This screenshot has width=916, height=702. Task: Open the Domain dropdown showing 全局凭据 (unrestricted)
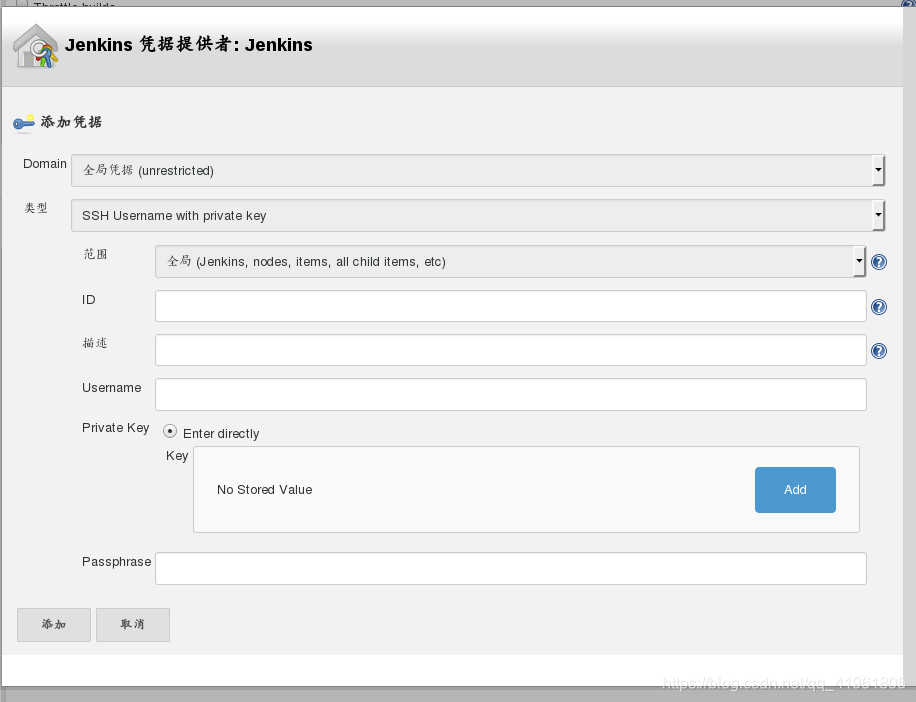[478, 171]
